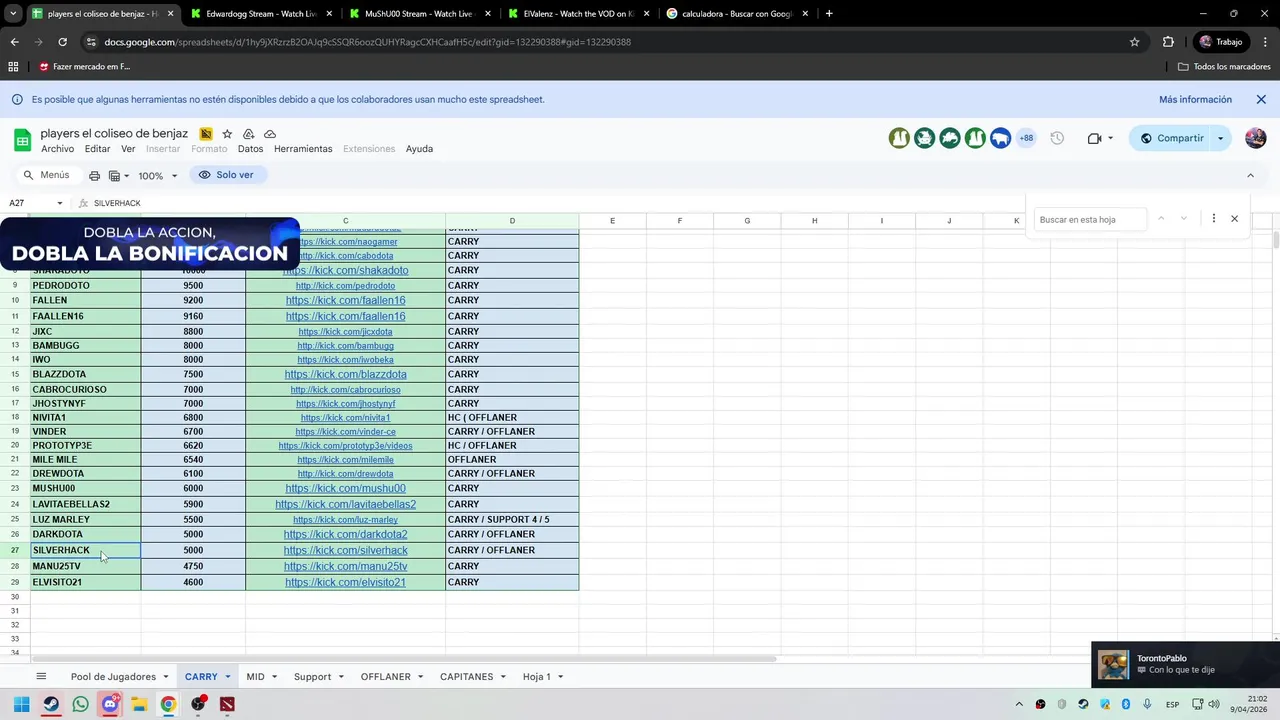
Task: Open the Fazer mercado bookmark
Action: pos(85,67)
